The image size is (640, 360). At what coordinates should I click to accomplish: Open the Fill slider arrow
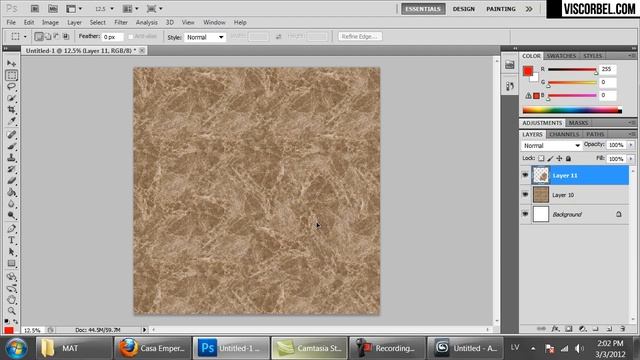pos(631,158)
